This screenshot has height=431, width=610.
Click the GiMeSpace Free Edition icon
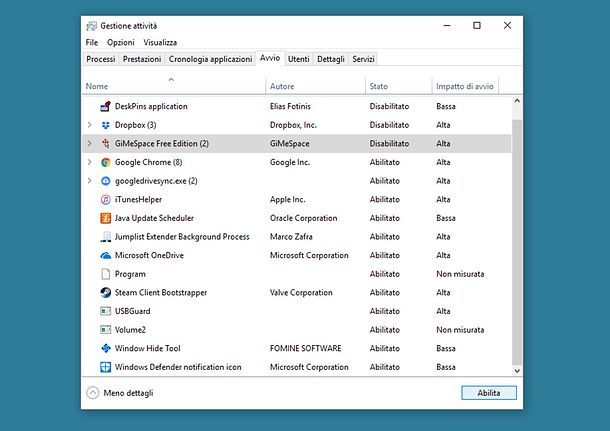[105, 144]
